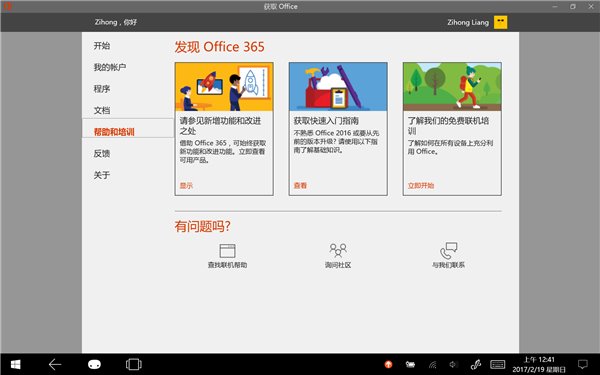Viewport: 600px width, 375px height.
Task: Click the 显示 link on new features card
Action: click(186, 186)
